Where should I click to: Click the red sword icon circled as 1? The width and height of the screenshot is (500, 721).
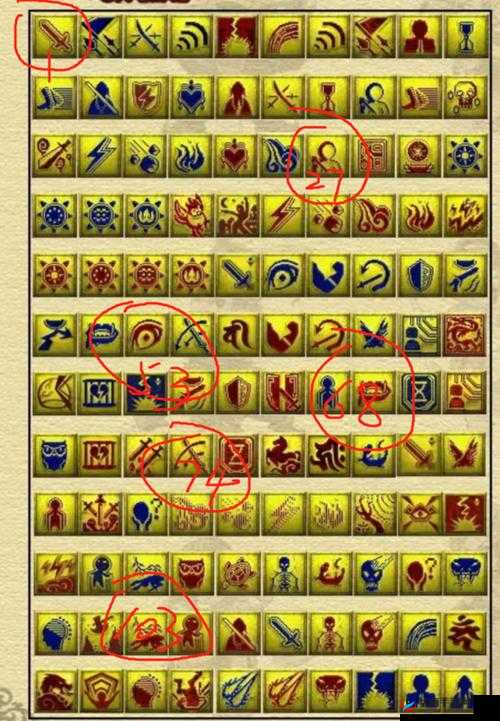(x=55, y=36)
